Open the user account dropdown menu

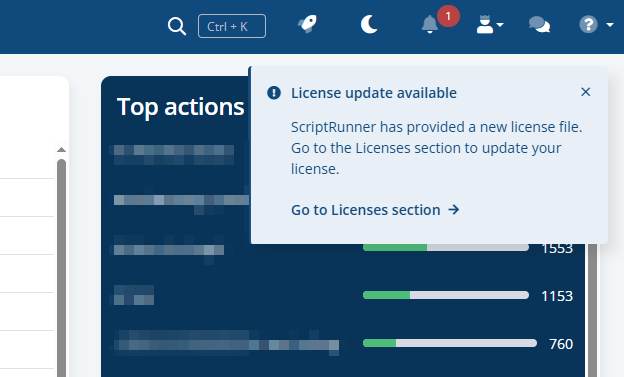(490, 25)
